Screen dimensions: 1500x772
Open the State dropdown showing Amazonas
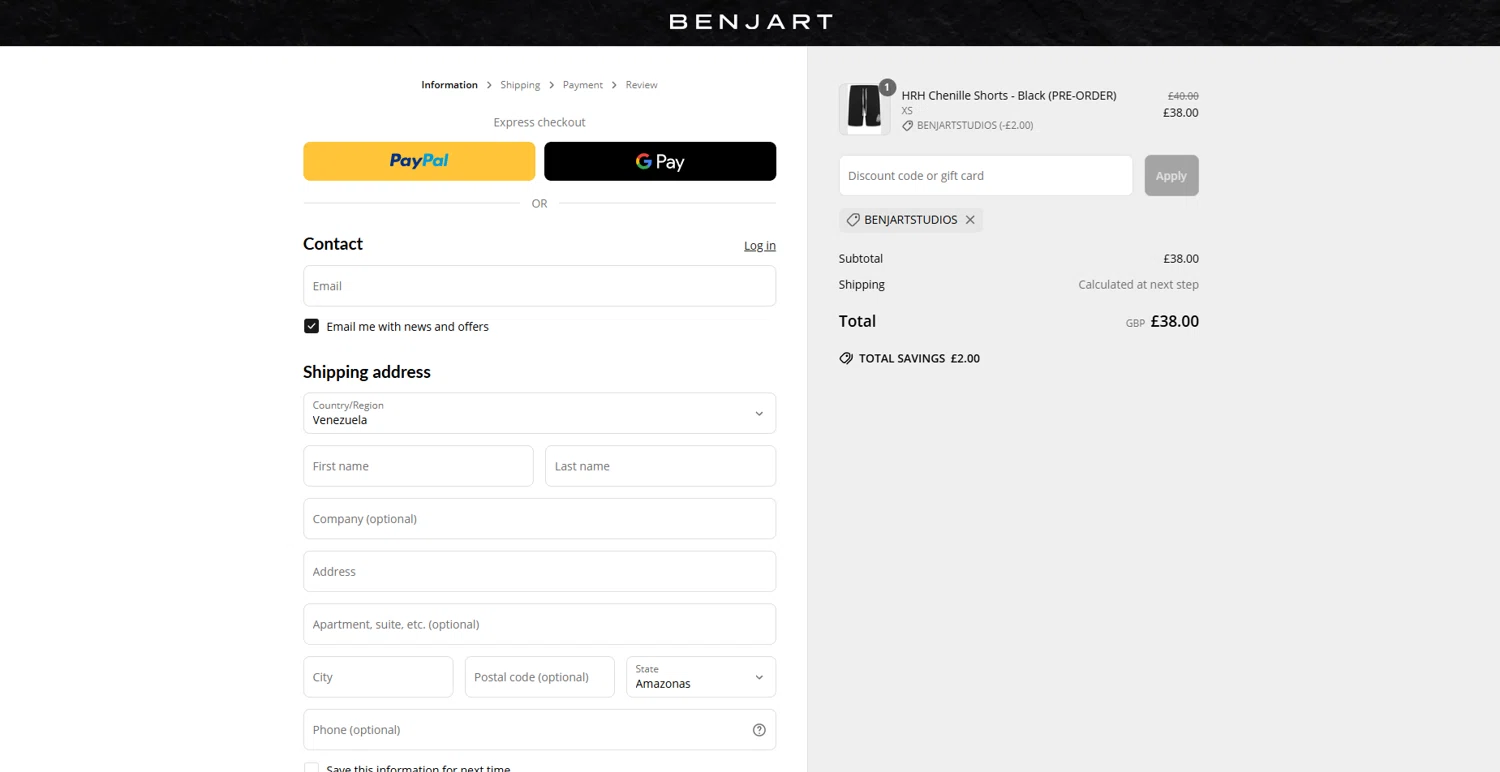tap(700, 677)
